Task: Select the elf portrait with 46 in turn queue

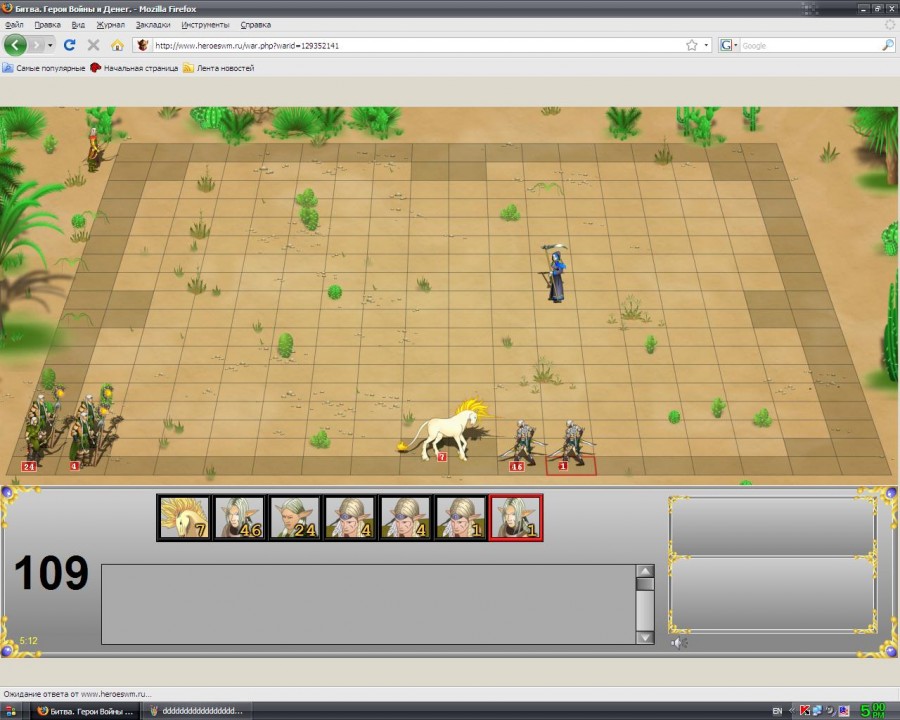Action: tap(239, 517)
